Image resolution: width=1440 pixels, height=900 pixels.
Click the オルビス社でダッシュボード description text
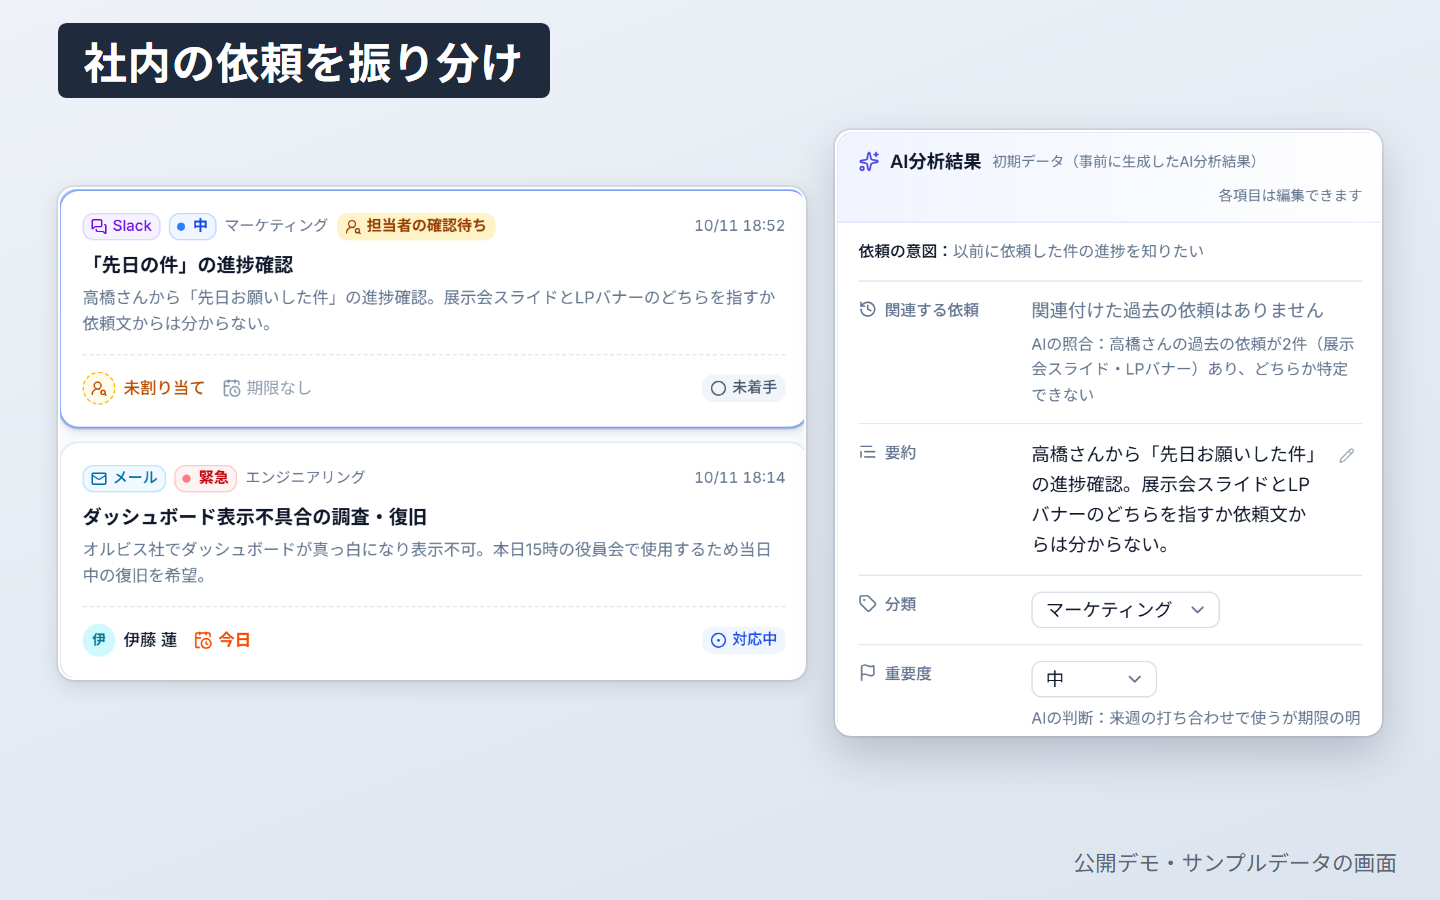point(427,562)
